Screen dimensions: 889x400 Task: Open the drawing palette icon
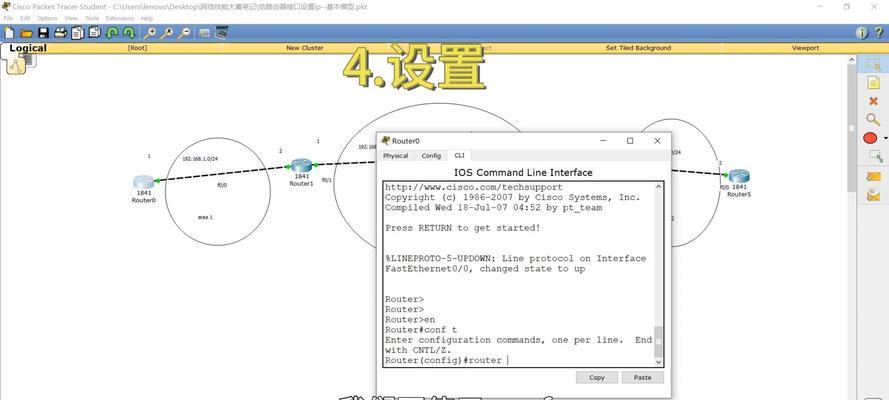coord(204,33)
